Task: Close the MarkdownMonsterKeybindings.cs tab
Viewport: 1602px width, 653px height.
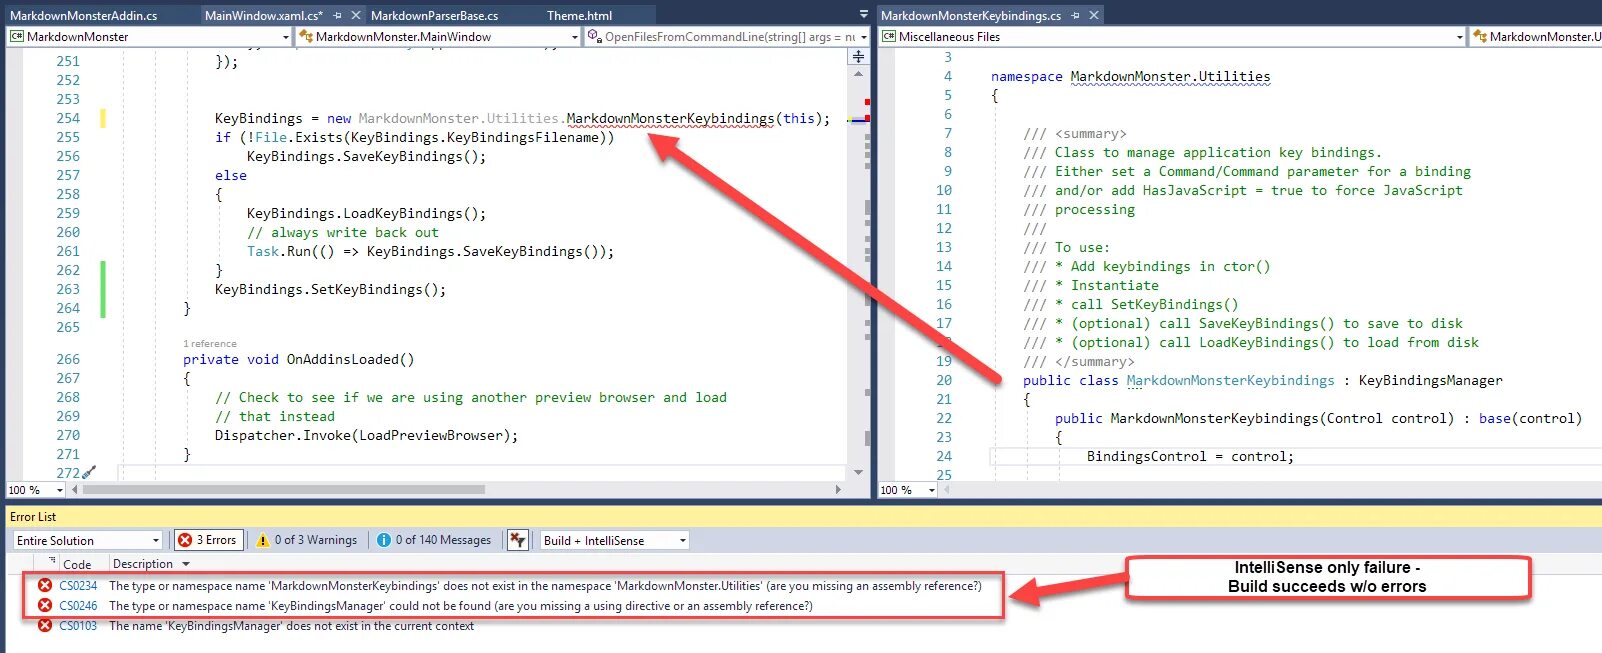Action: pyautogui.click(x=1094, y=15)
